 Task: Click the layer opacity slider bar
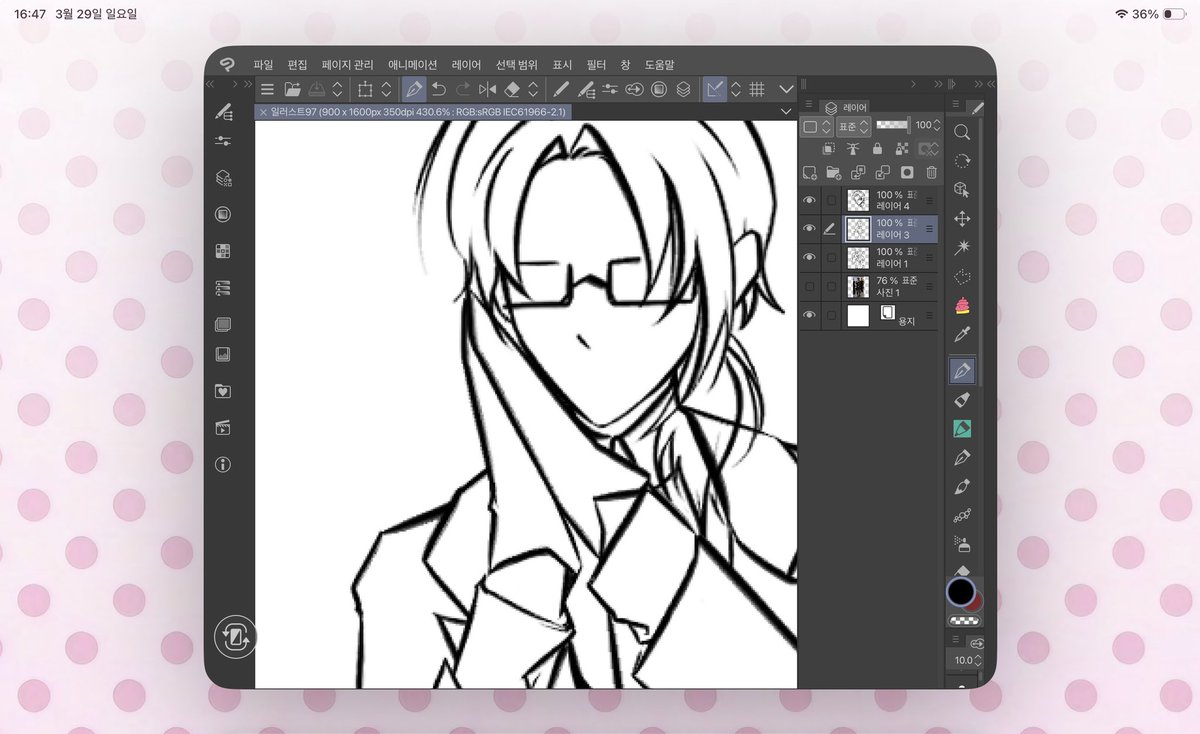coord(893,125)
